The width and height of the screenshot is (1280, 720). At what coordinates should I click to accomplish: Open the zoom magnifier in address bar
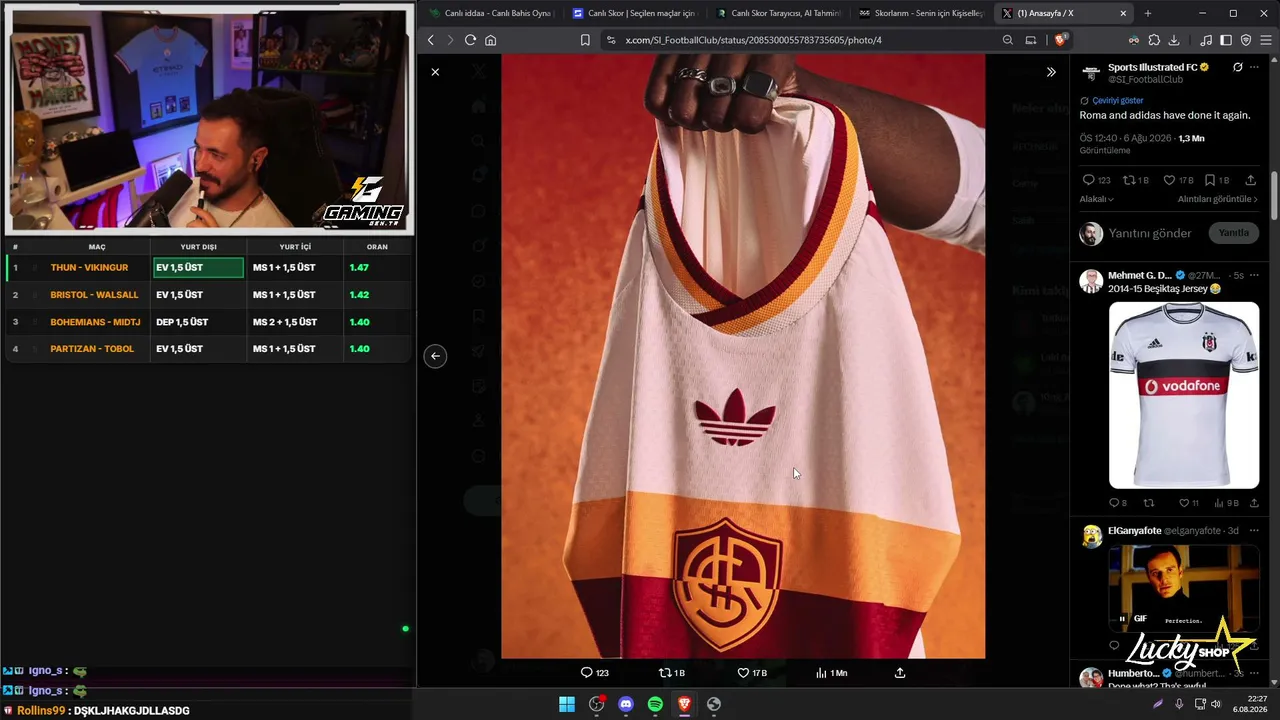tap(1008, 40)
